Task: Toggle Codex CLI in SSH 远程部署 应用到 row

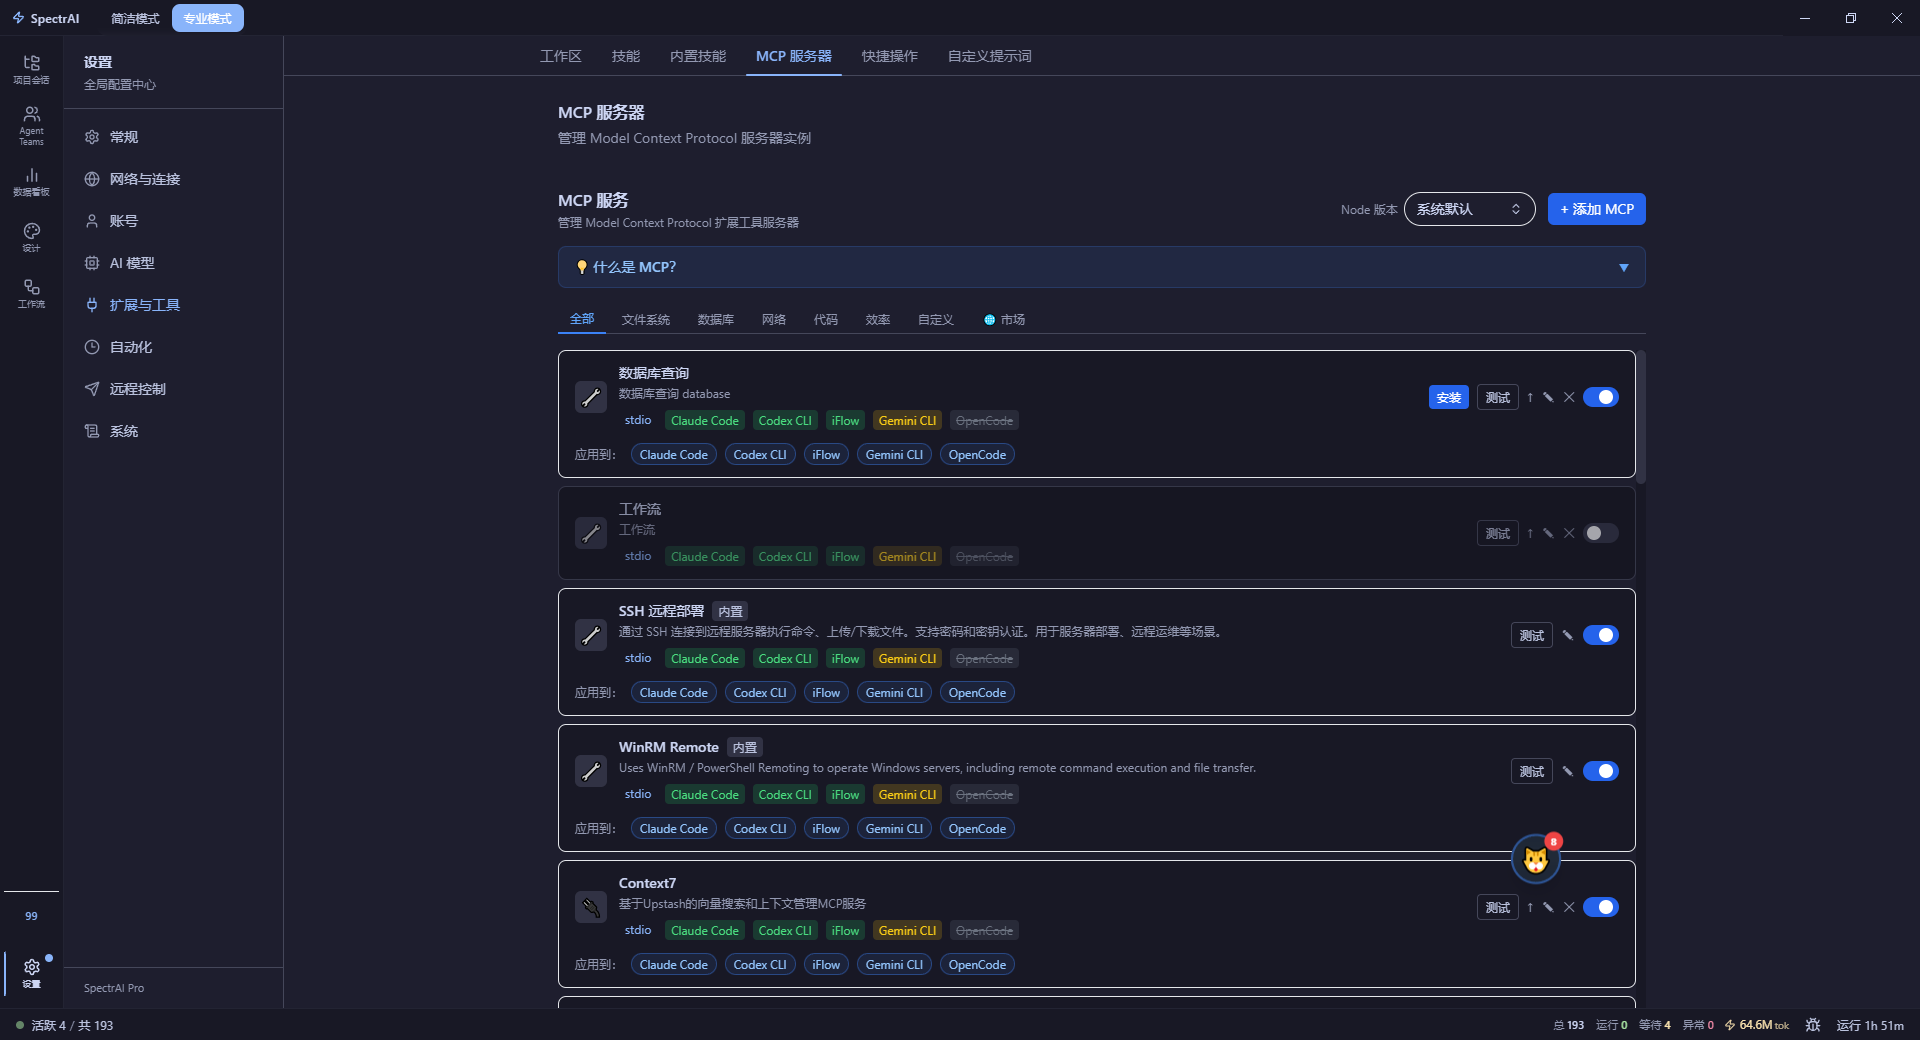Action: click(x=760, y=693)
